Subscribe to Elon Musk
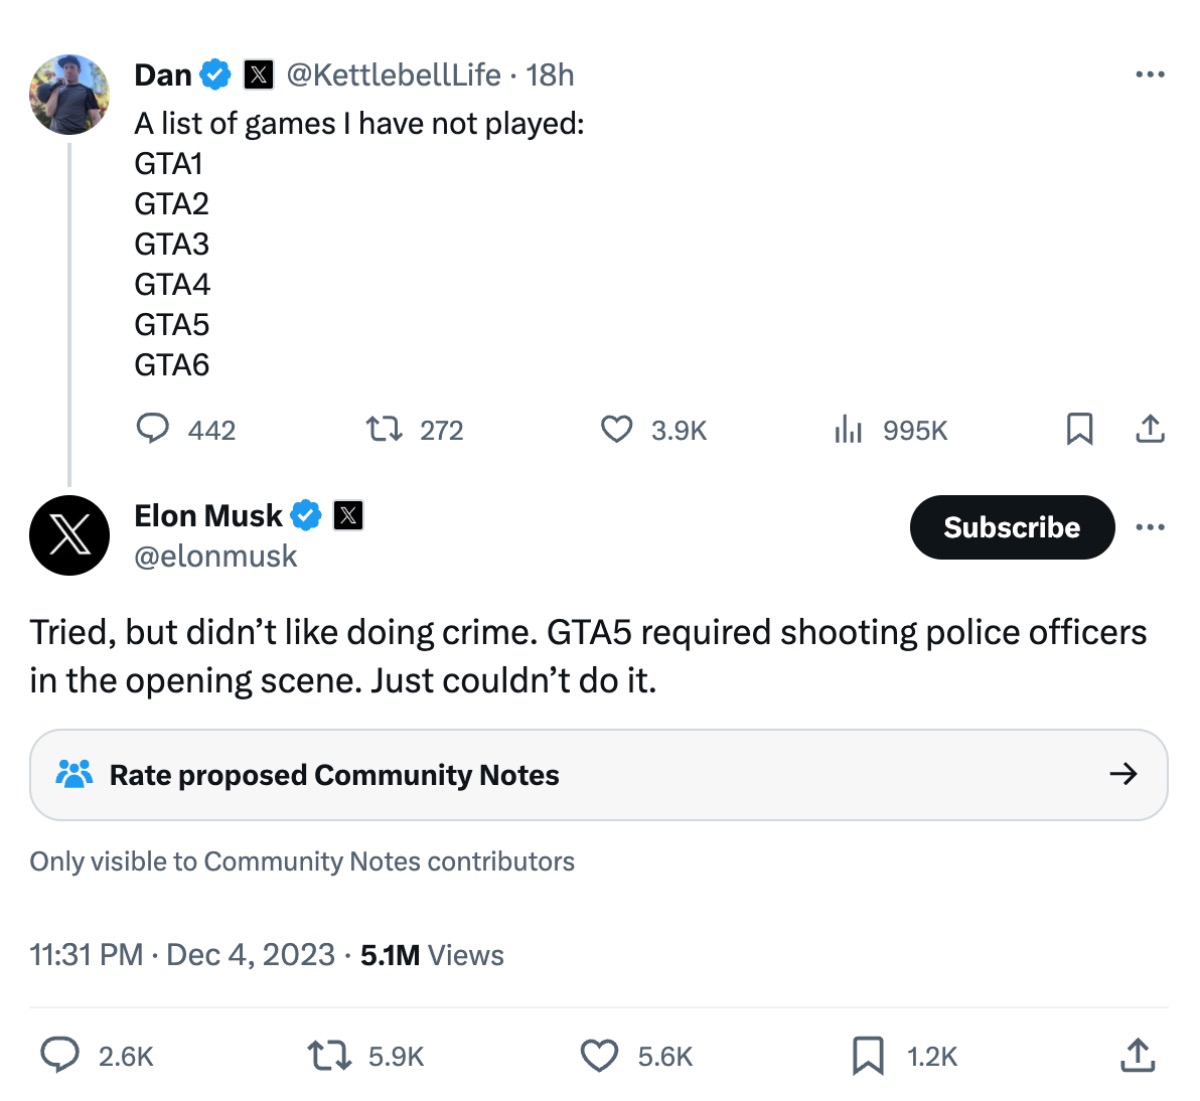 click(x=1011, y=527)
